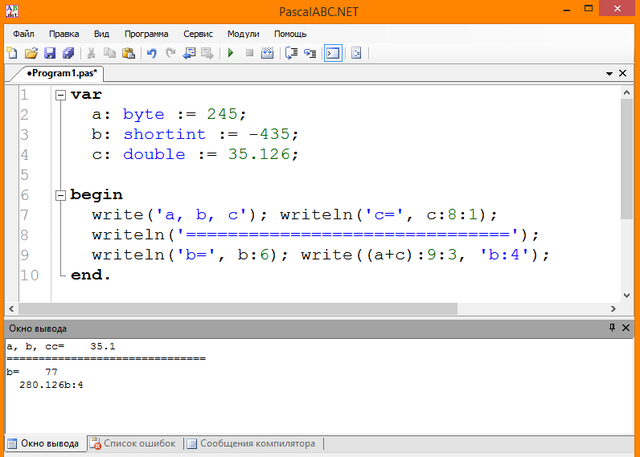This screenshot has height=457, width=640.
Task: Paste from clipboard with the toolbar icon
Action: [128, 53]
